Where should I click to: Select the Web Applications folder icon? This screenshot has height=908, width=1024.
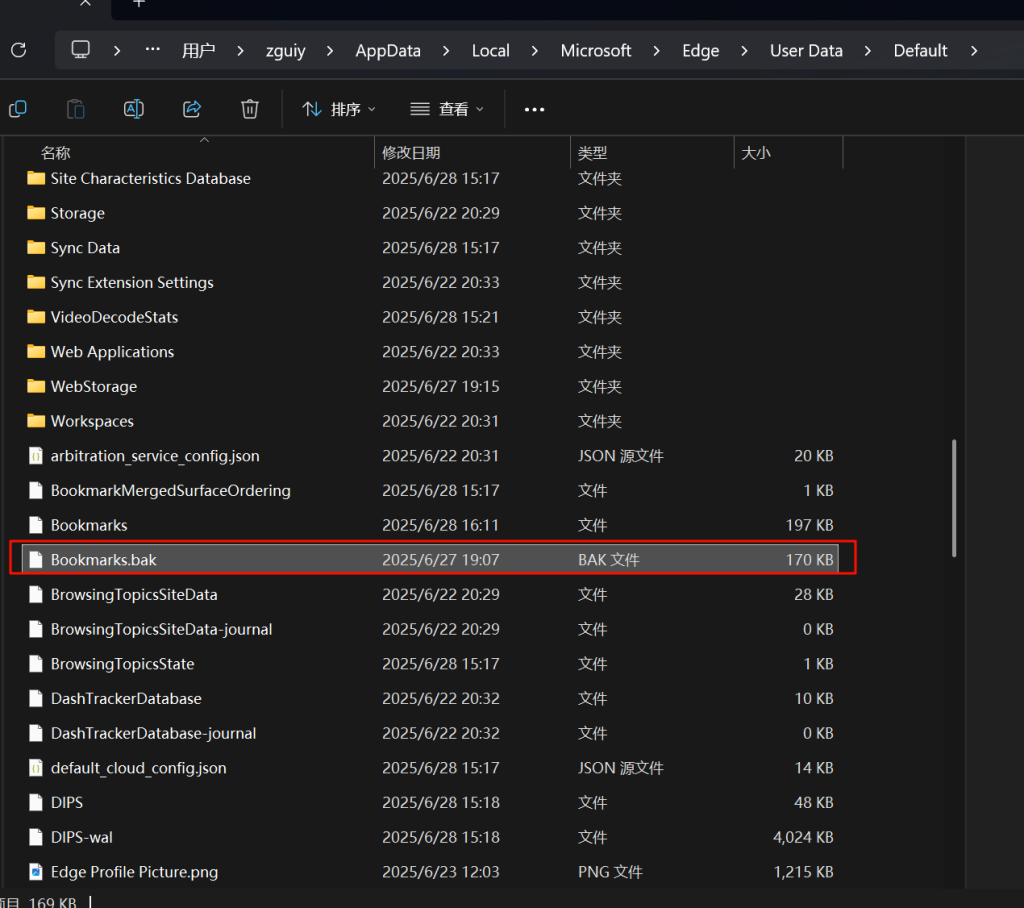[x=36, y=351]
